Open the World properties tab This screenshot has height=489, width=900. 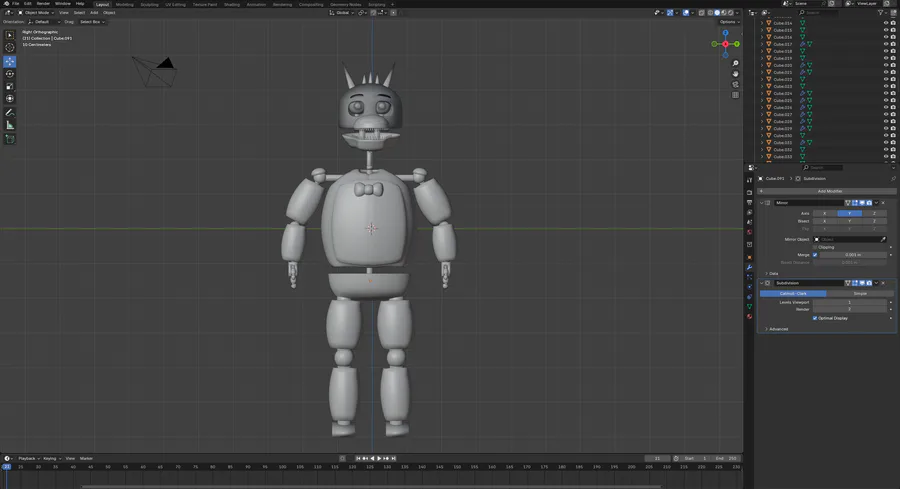coord(750,232)
